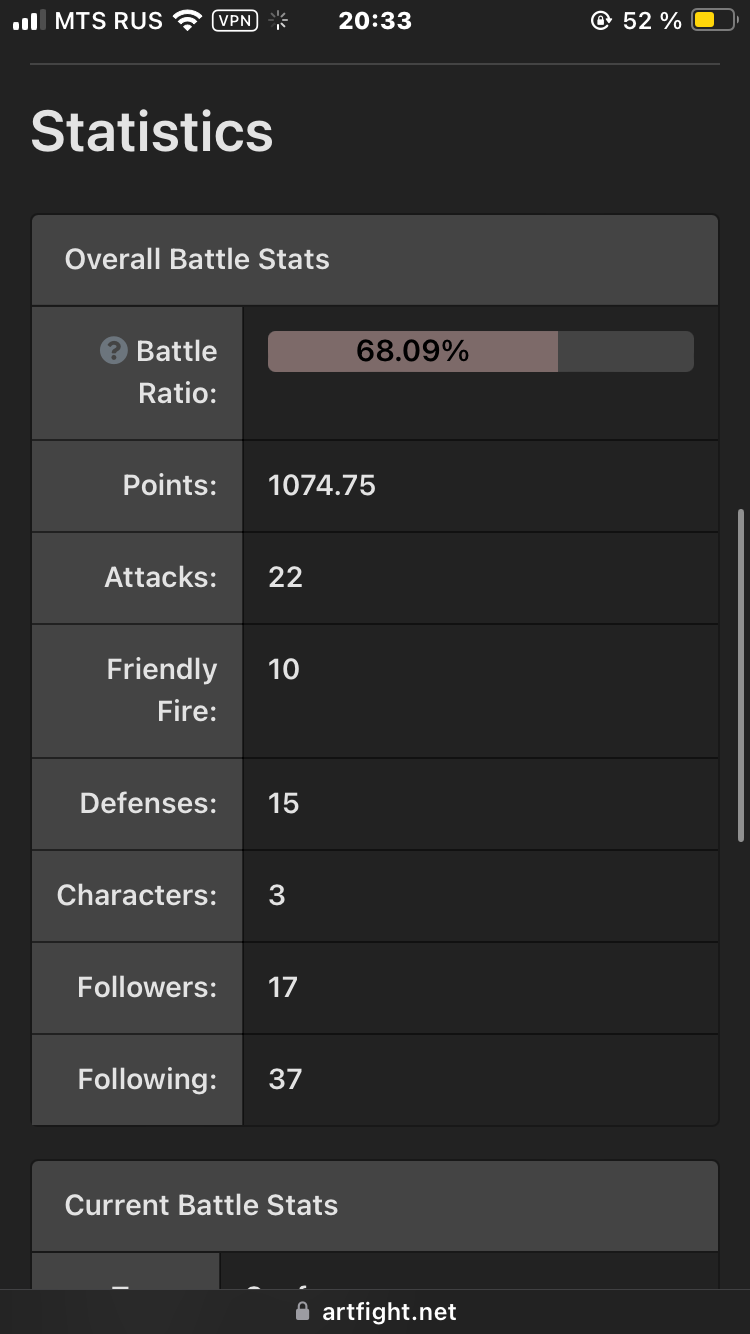Viewport: 750px width, 1334px height.
Task: Click the Statistics heading
Action: (x=152, y=132)
